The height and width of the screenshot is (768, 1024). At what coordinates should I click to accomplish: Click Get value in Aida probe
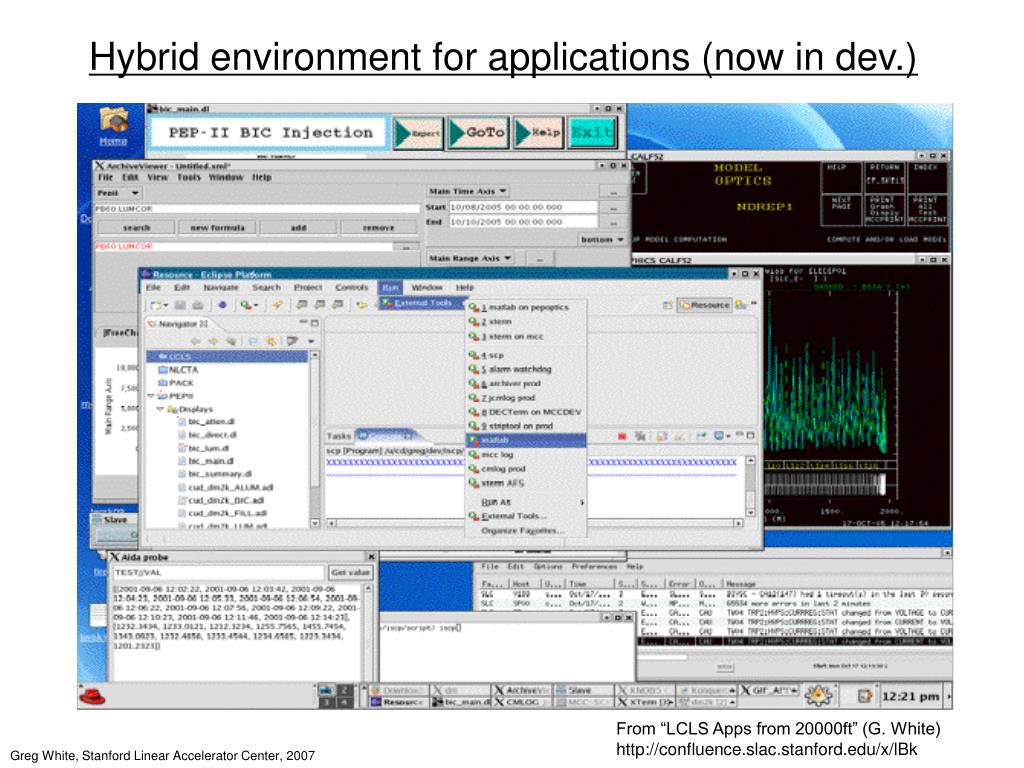351,573
